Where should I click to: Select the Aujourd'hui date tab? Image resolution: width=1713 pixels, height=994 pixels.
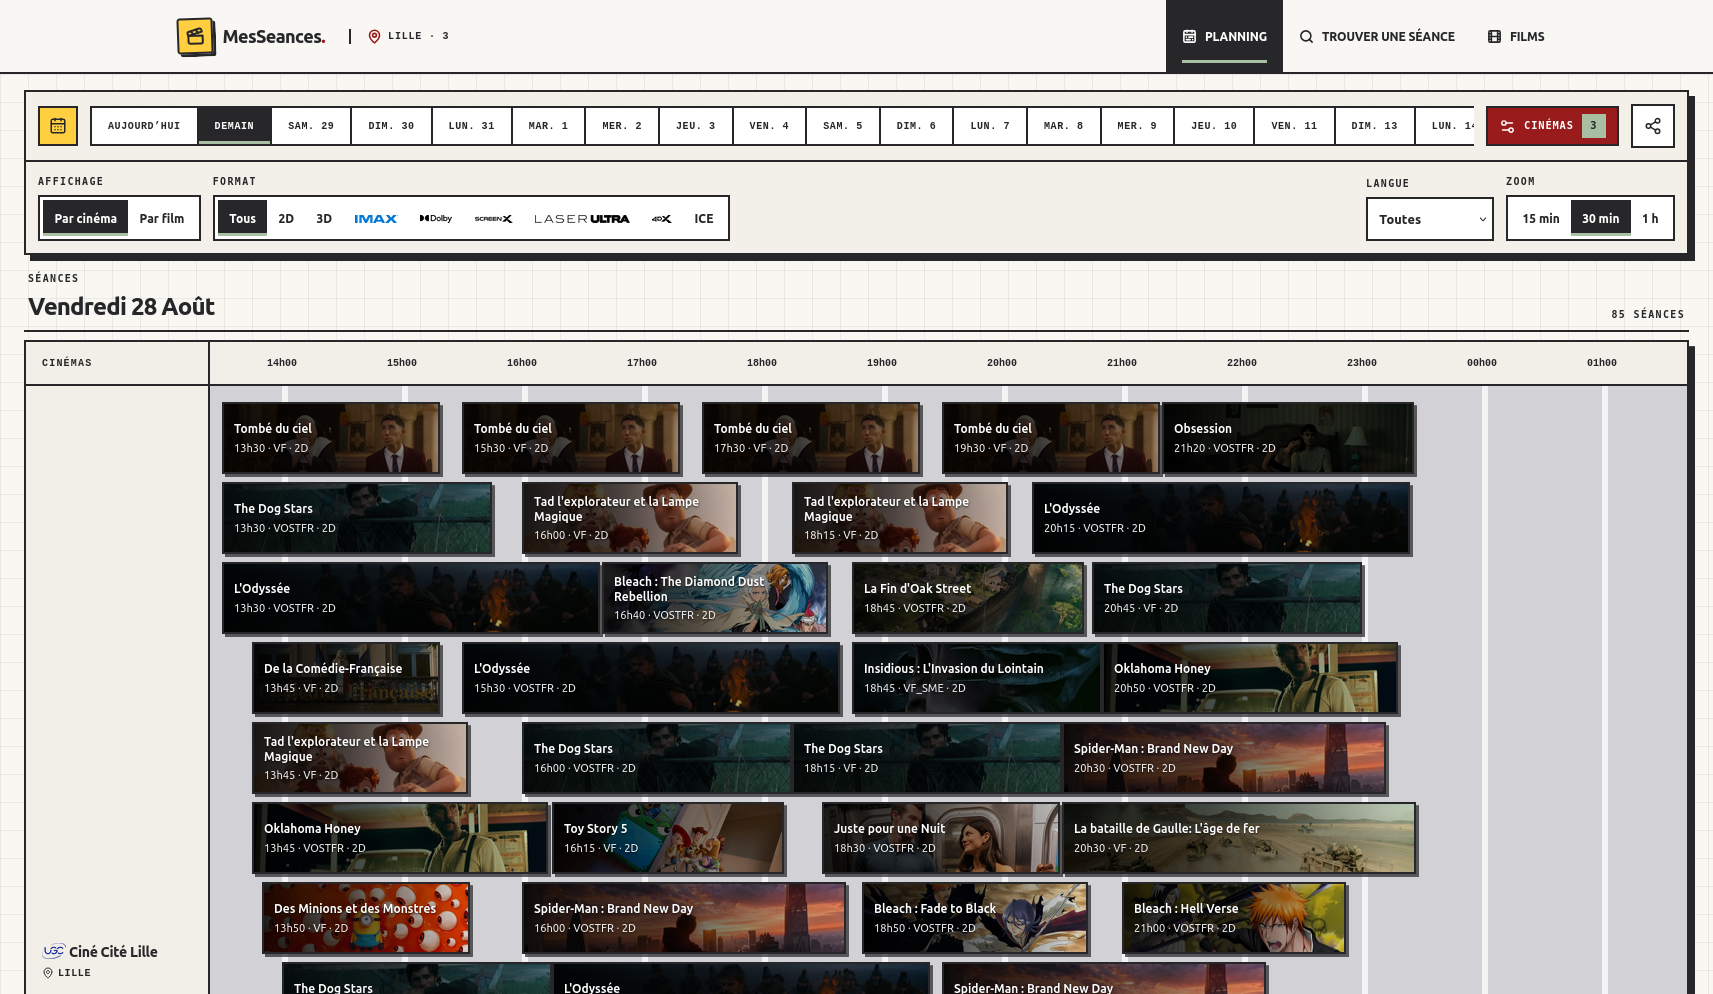(x=144, y=126)
